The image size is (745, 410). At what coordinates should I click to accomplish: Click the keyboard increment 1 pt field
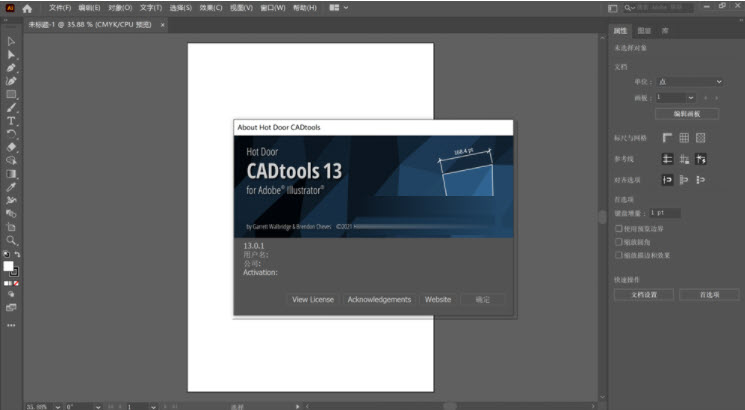(665, 213)
